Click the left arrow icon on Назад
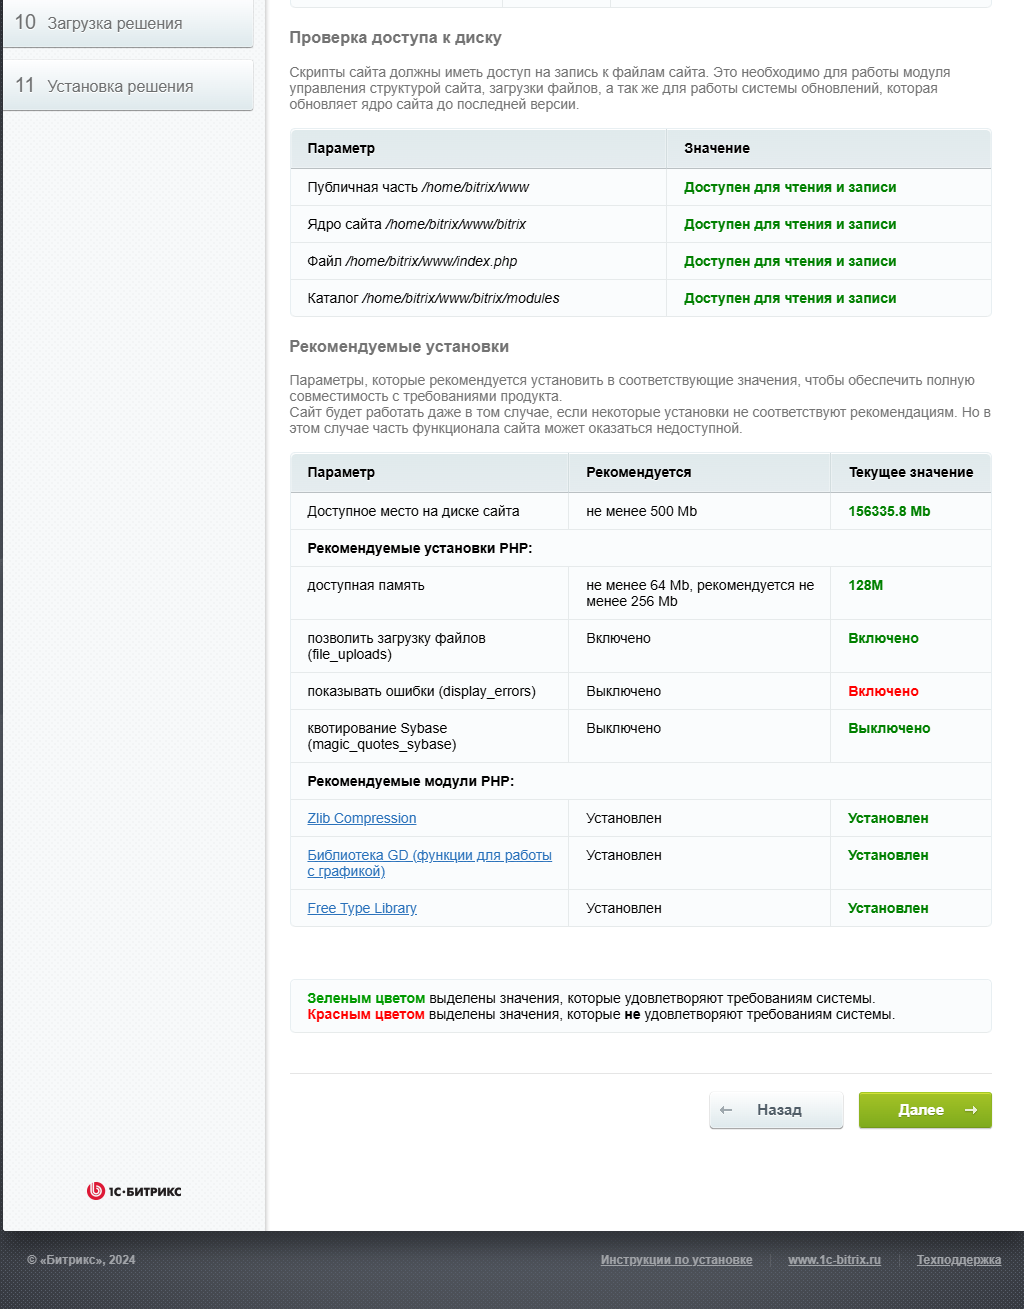Screen dimensions: 1024x1309 tap(727, 1110)
